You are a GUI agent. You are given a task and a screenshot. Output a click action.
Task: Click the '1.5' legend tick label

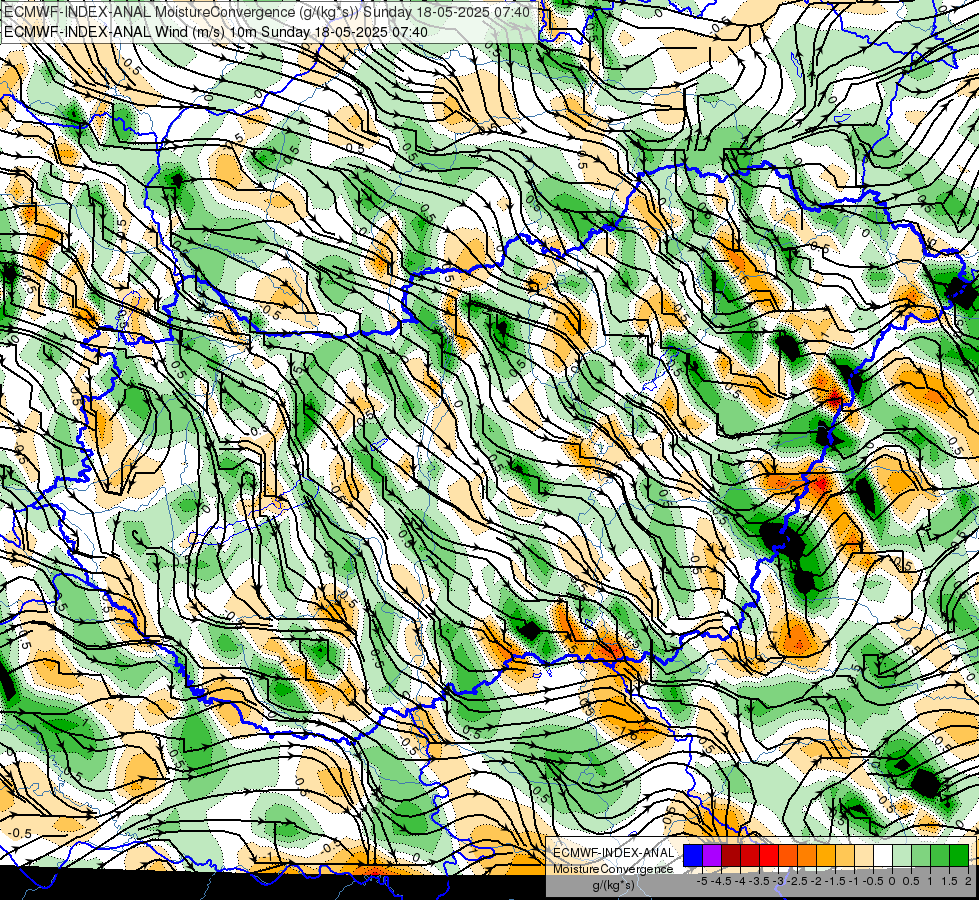click(x=949, y=881)
